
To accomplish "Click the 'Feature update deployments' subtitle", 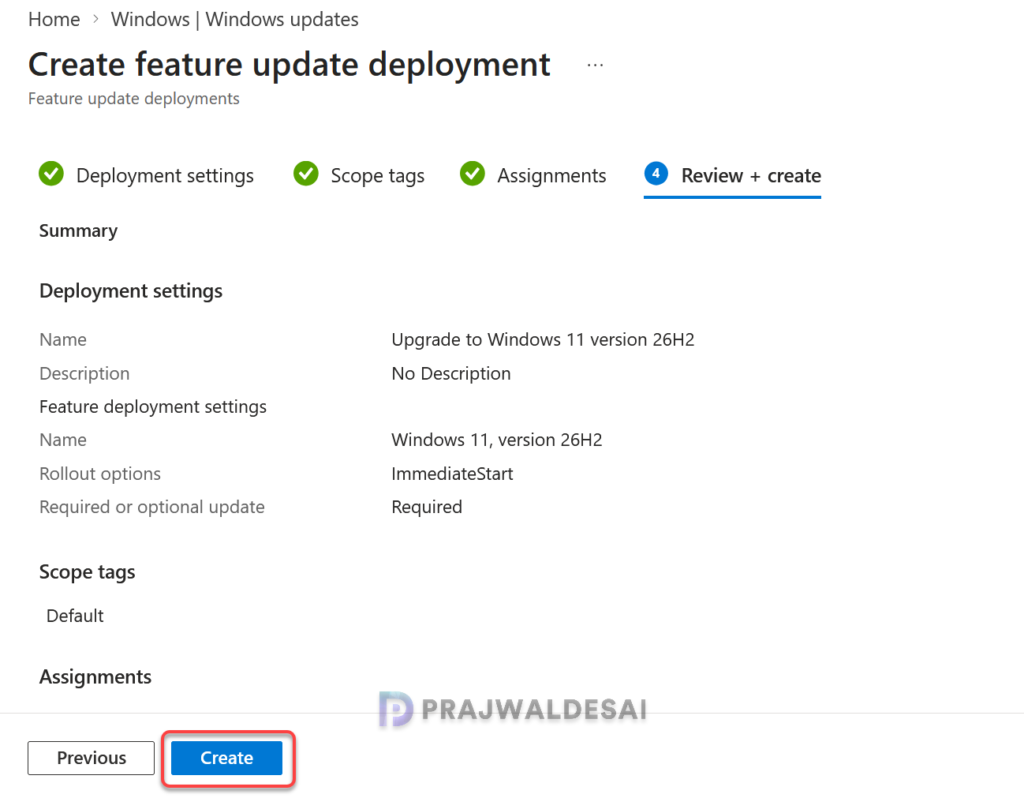I will click(134, 99).
